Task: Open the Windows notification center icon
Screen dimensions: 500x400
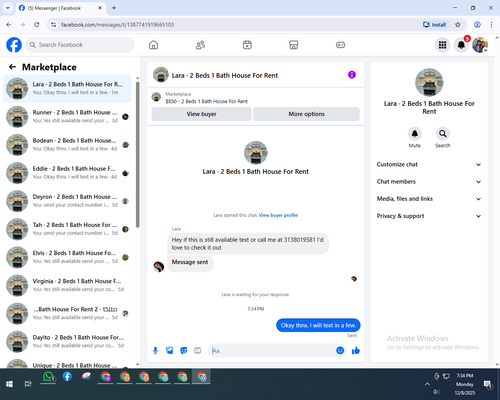Action: point(488,385)
